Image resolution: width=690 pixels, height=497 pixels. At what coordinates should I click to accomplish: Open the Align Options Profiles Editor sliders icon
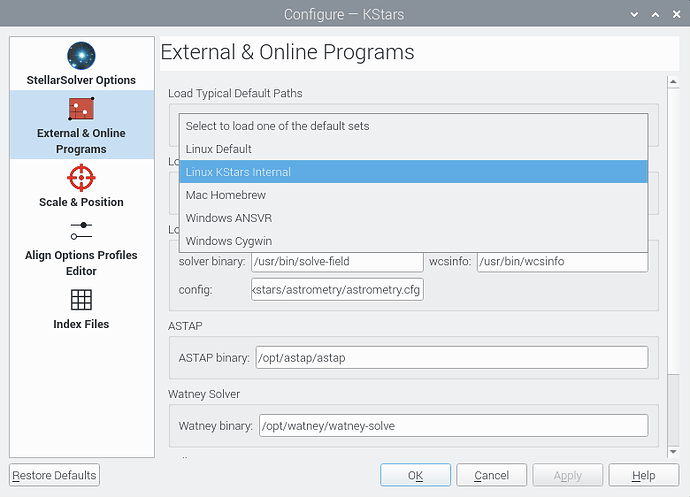click(x=81, y=231)
